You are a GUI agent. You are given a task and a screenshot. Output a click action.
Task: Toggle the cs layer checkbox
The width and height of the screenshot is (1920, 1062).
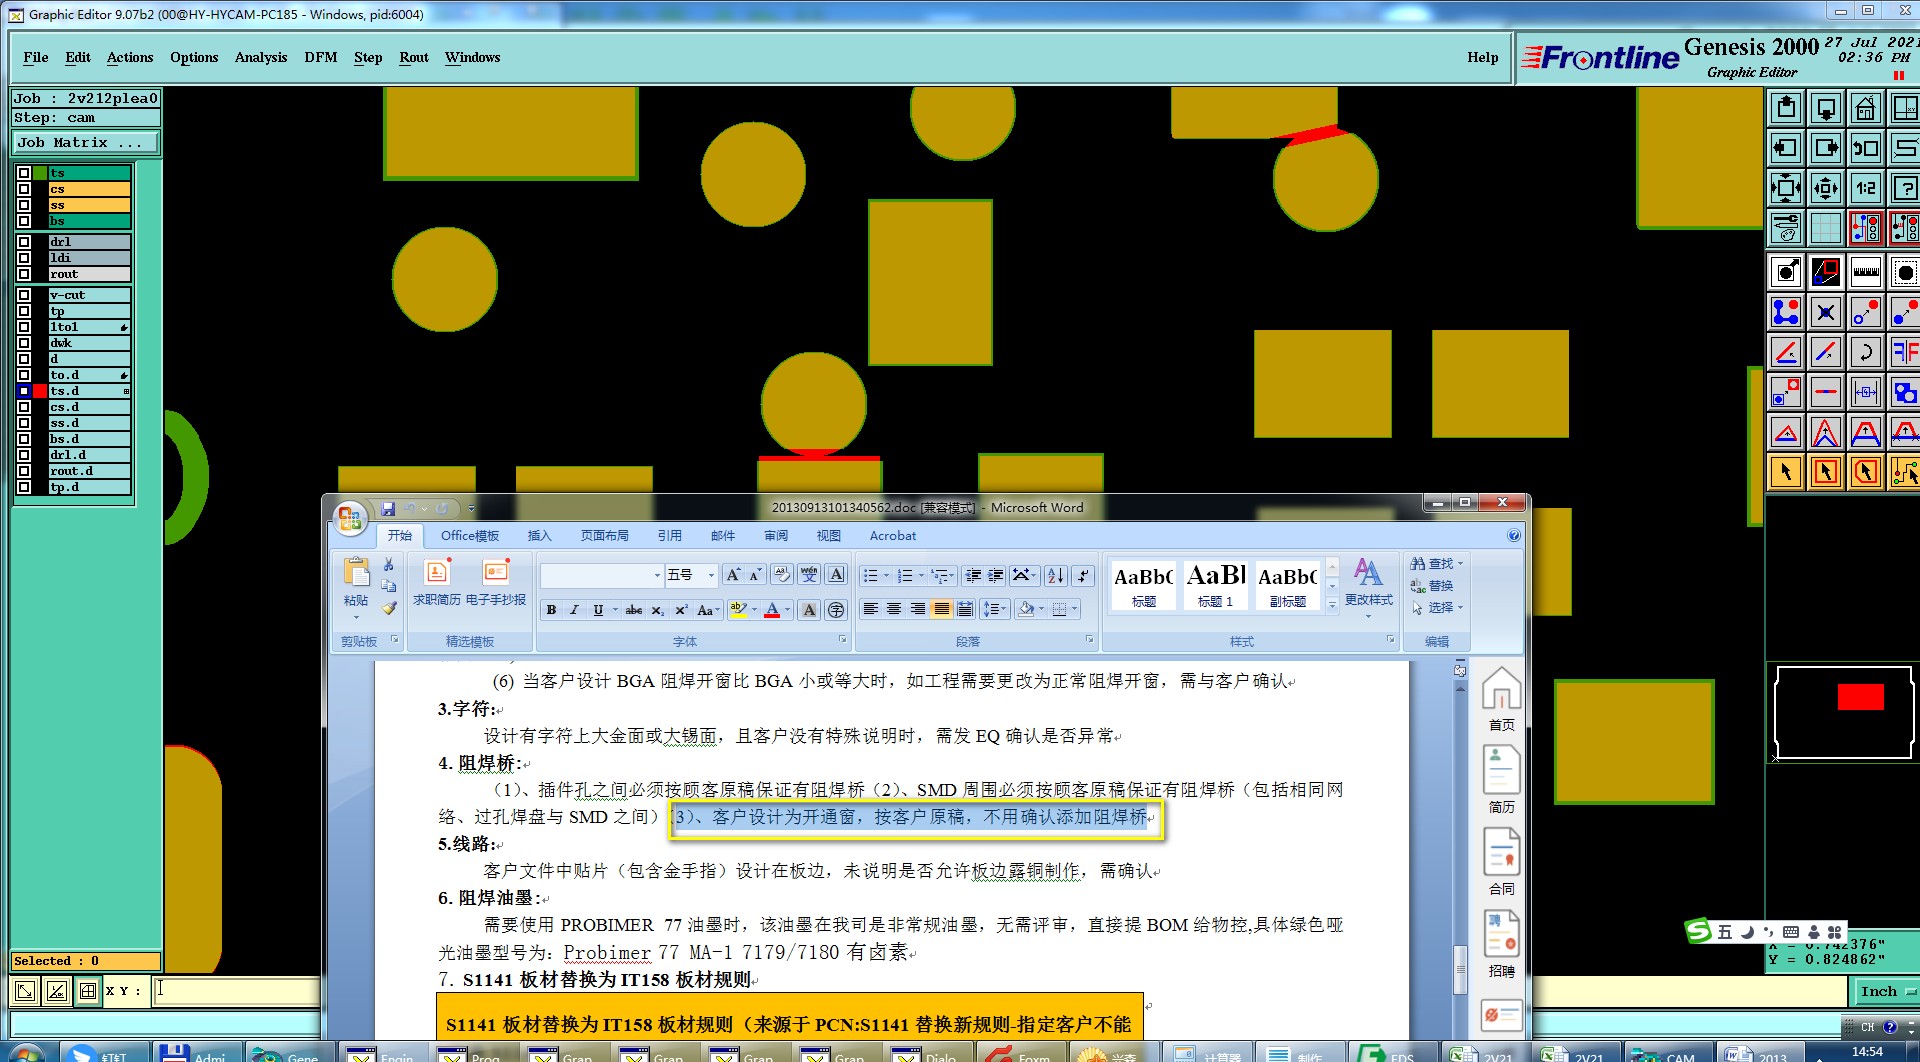24,189
